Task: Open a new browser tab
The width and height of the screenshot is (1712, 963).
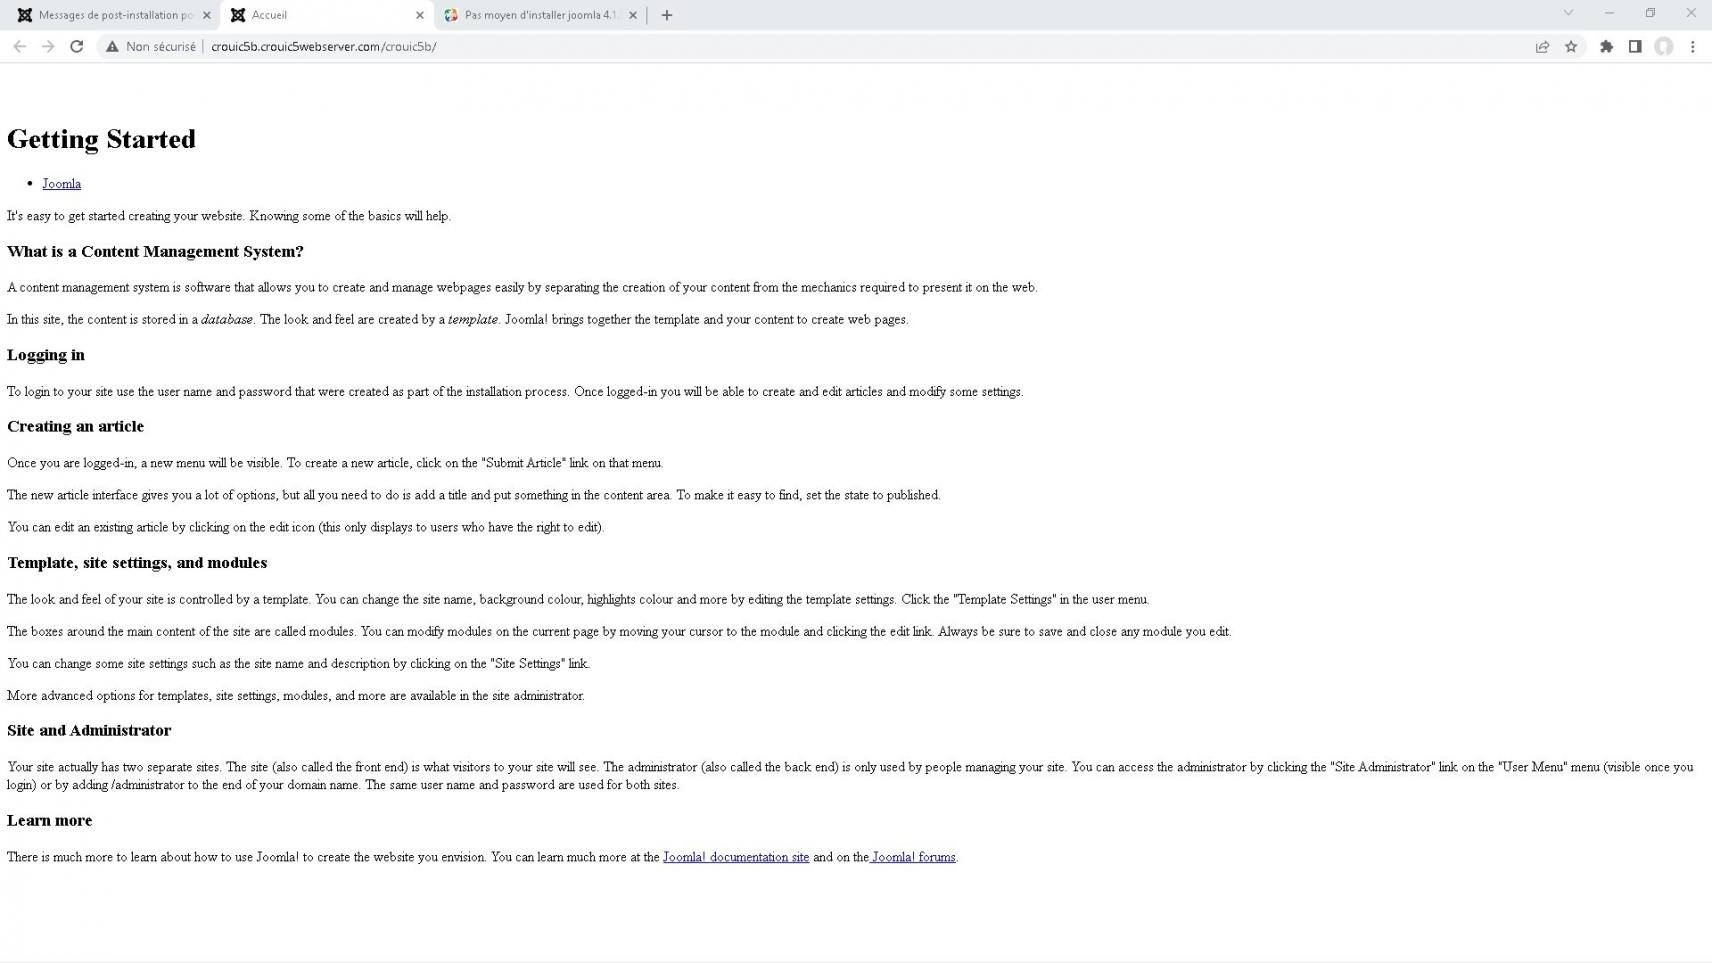Action: pos(667,15)
